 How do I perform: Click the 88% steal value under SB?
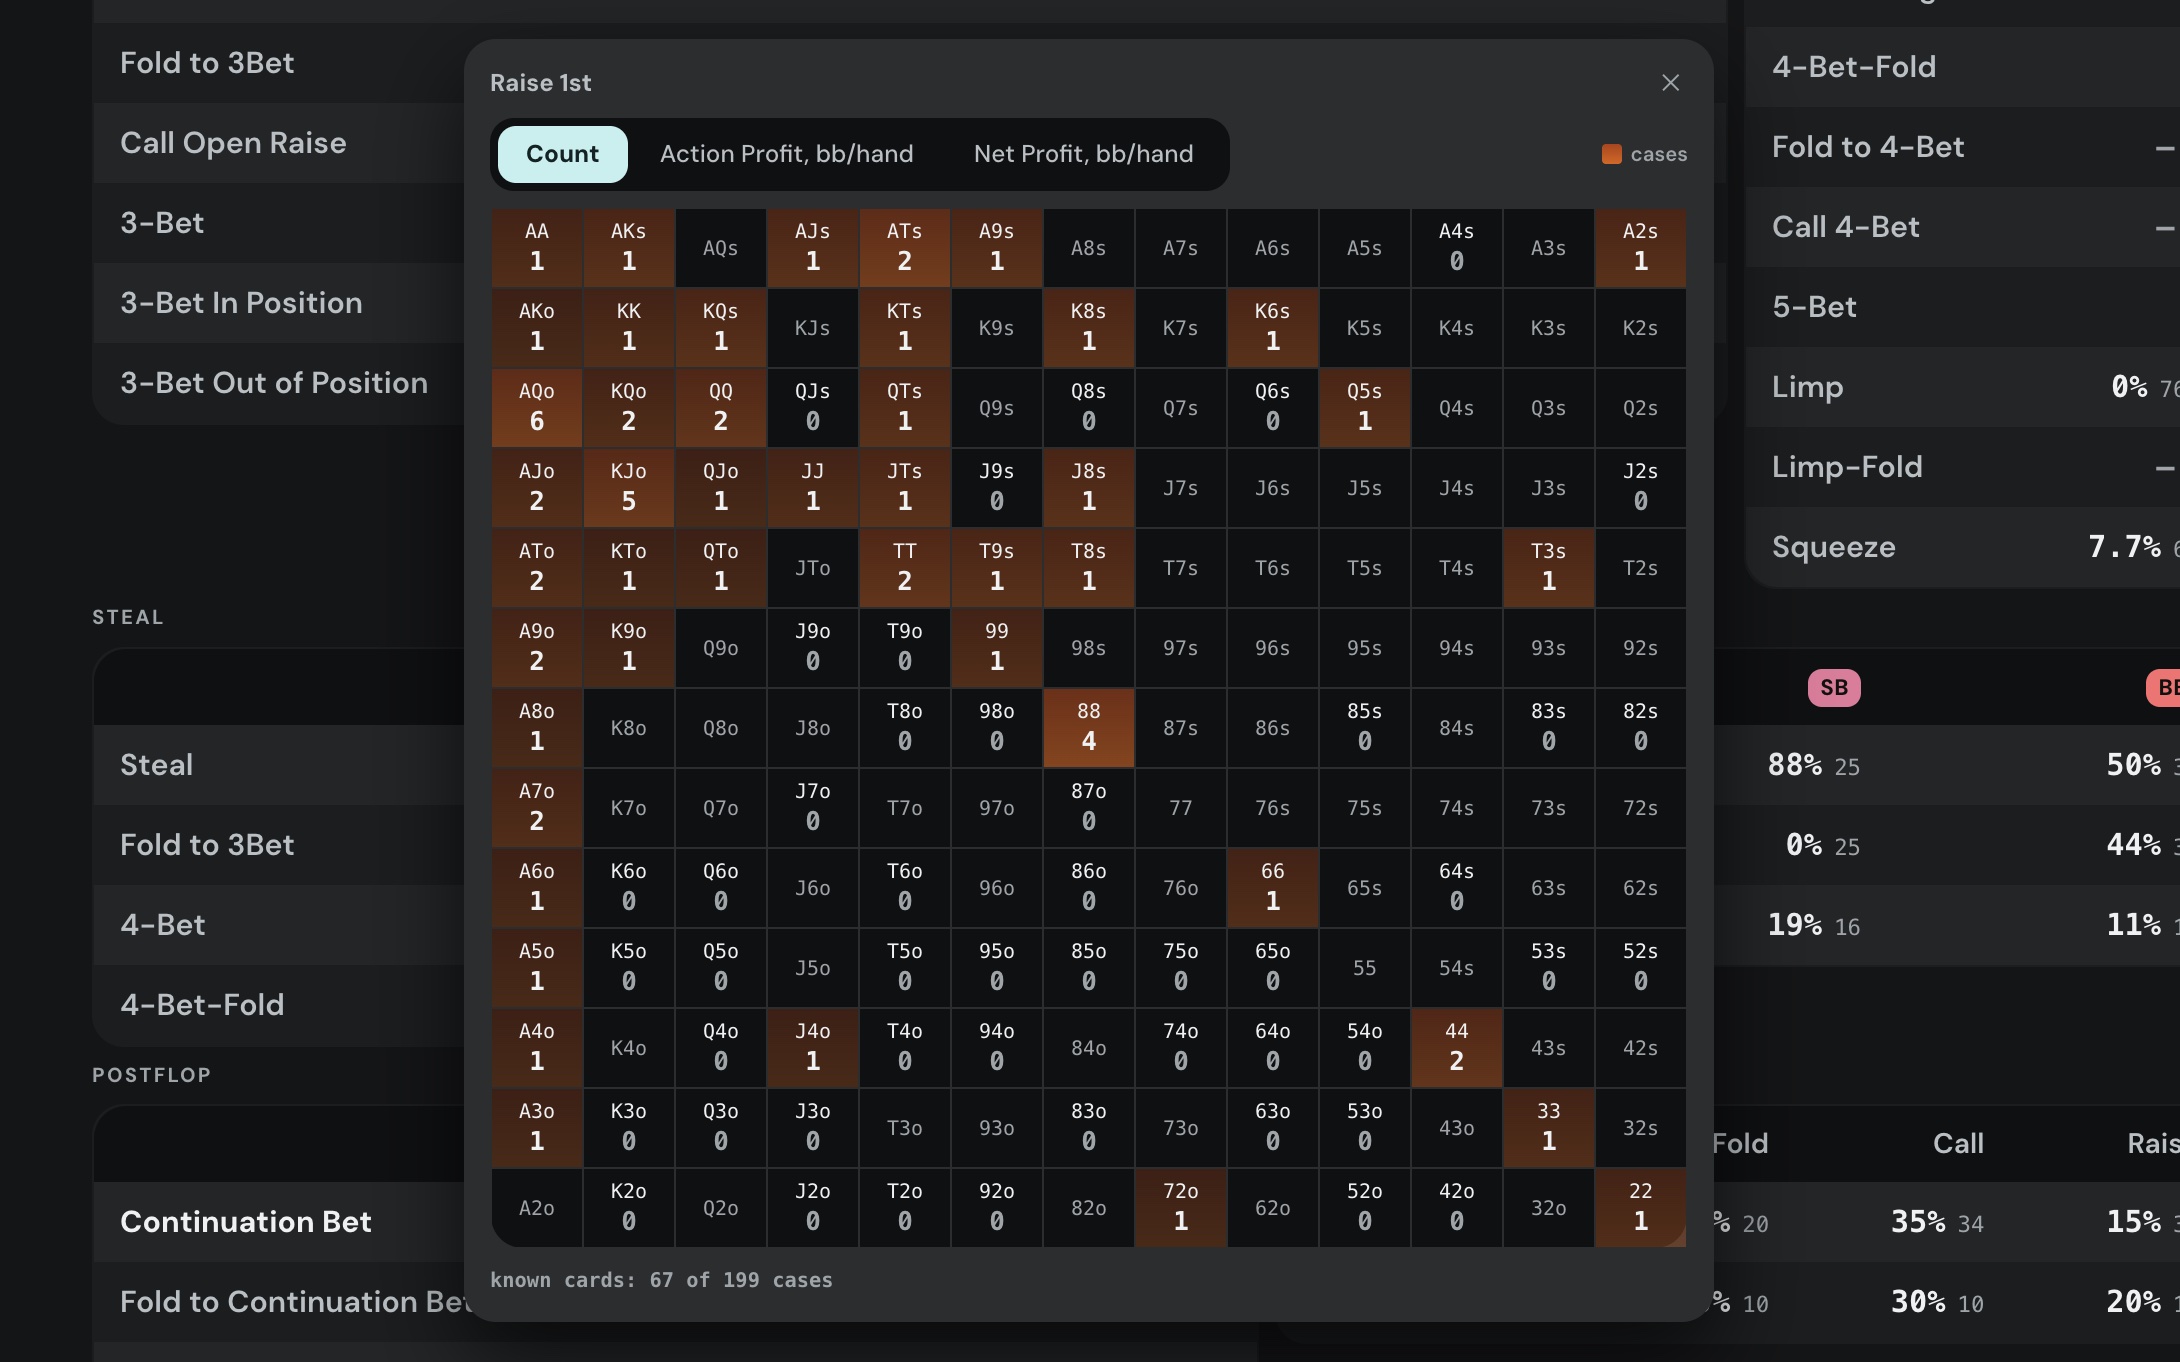tap(1794, 765)
